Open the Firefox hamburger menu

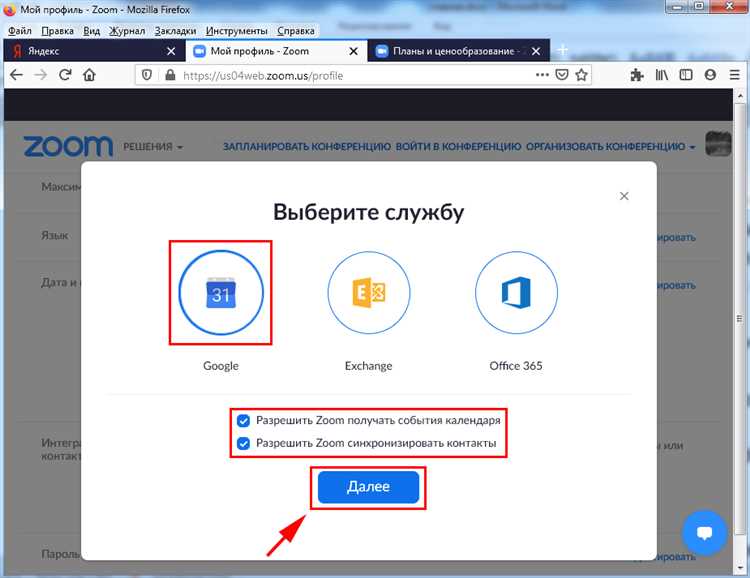coord(735,75)
